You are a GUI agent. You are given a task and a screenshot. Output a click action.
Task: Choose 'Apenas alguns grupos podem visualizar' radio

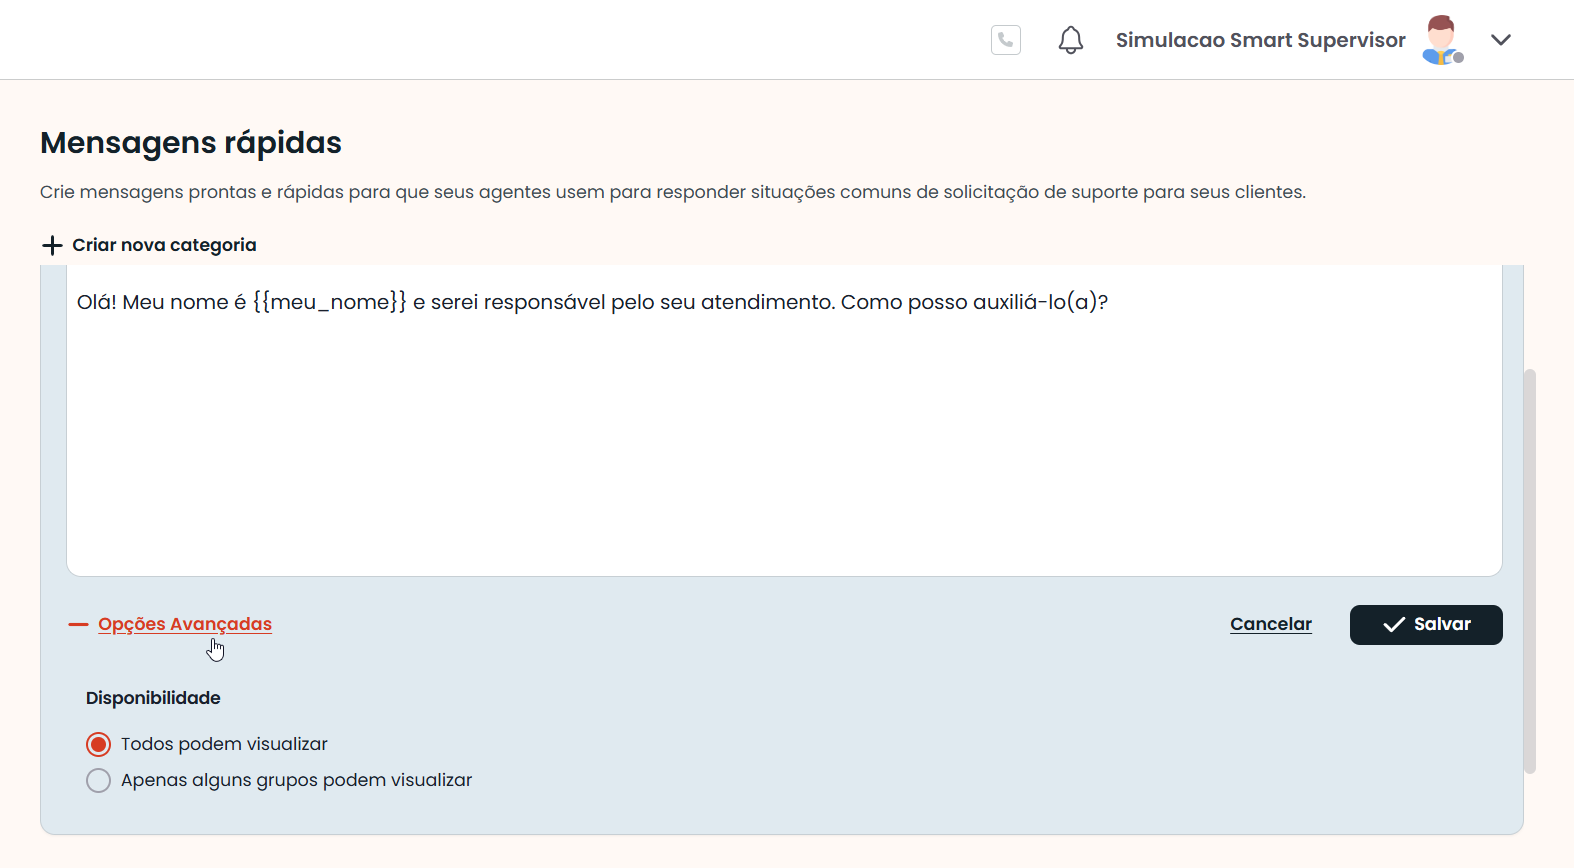click(x=98, y=780)
